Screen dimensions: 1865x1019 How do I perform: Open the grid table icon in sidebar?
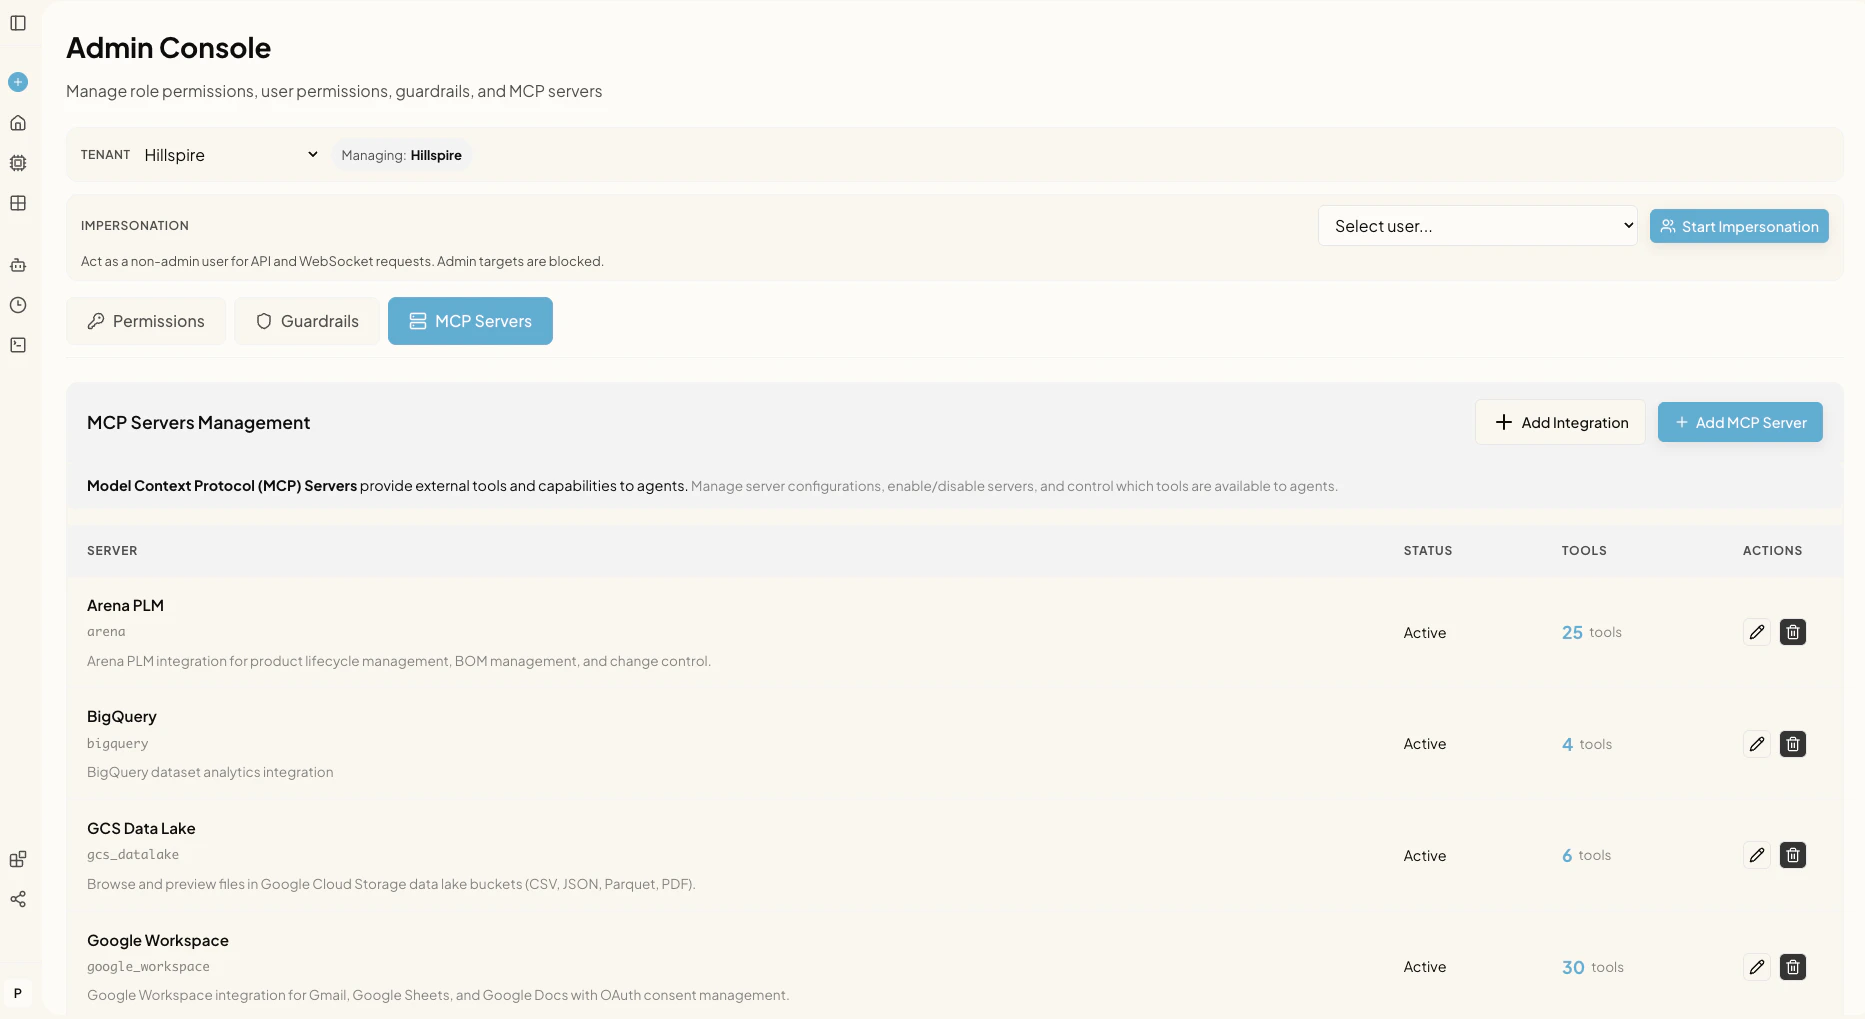tap(18, 203)
